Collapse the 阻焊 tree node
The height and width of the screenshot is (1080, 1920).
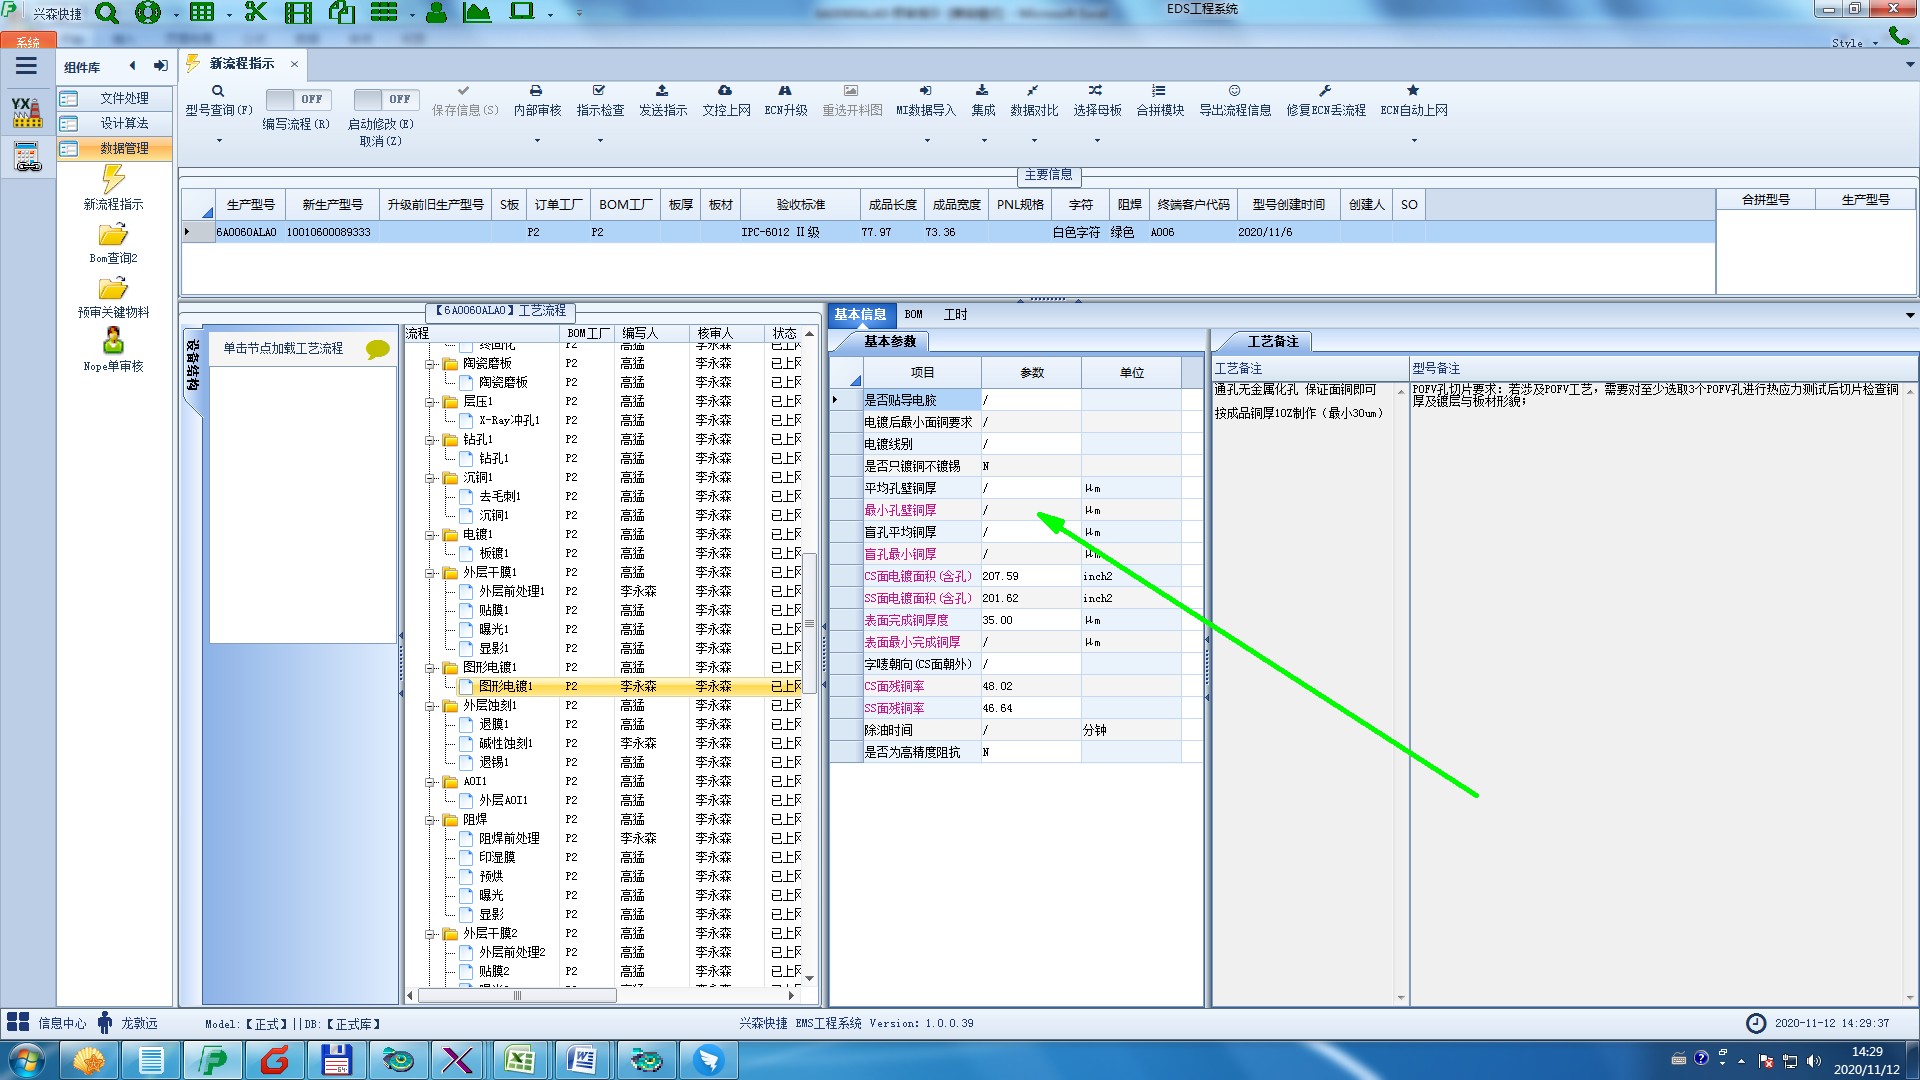click(x=430, y=820)
